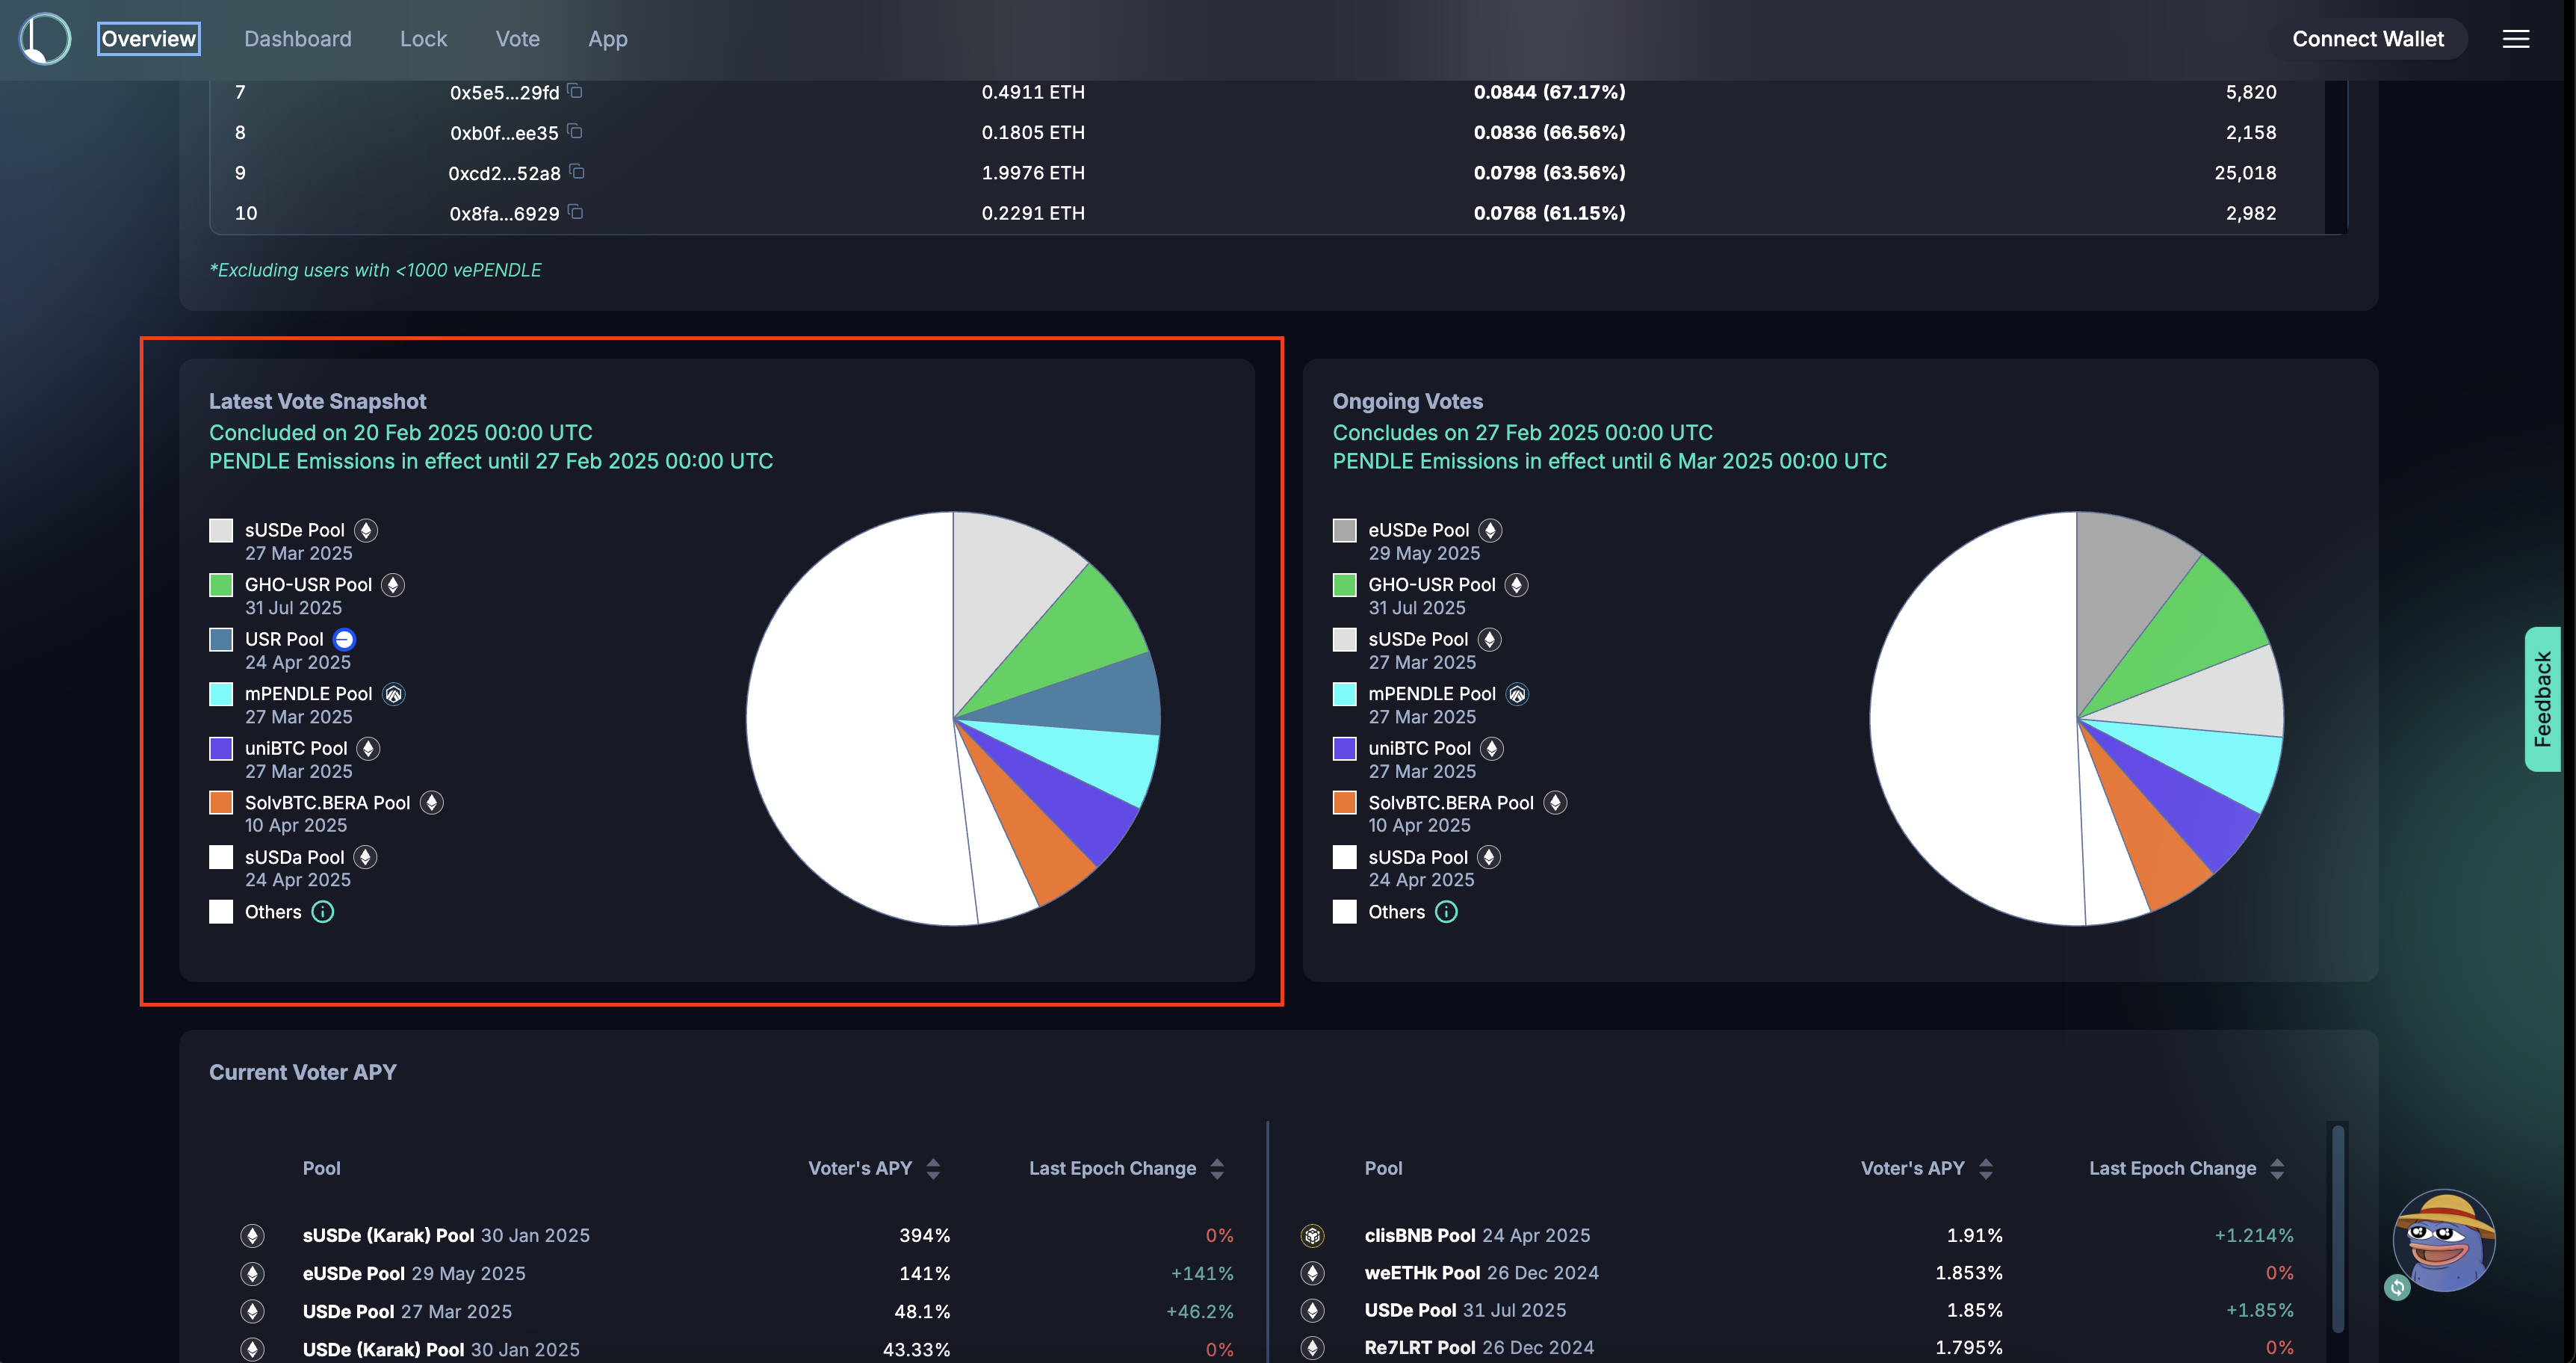Toggle the uniBTC Pool legend entry
2576x1363 pixels.
(295, 748)
